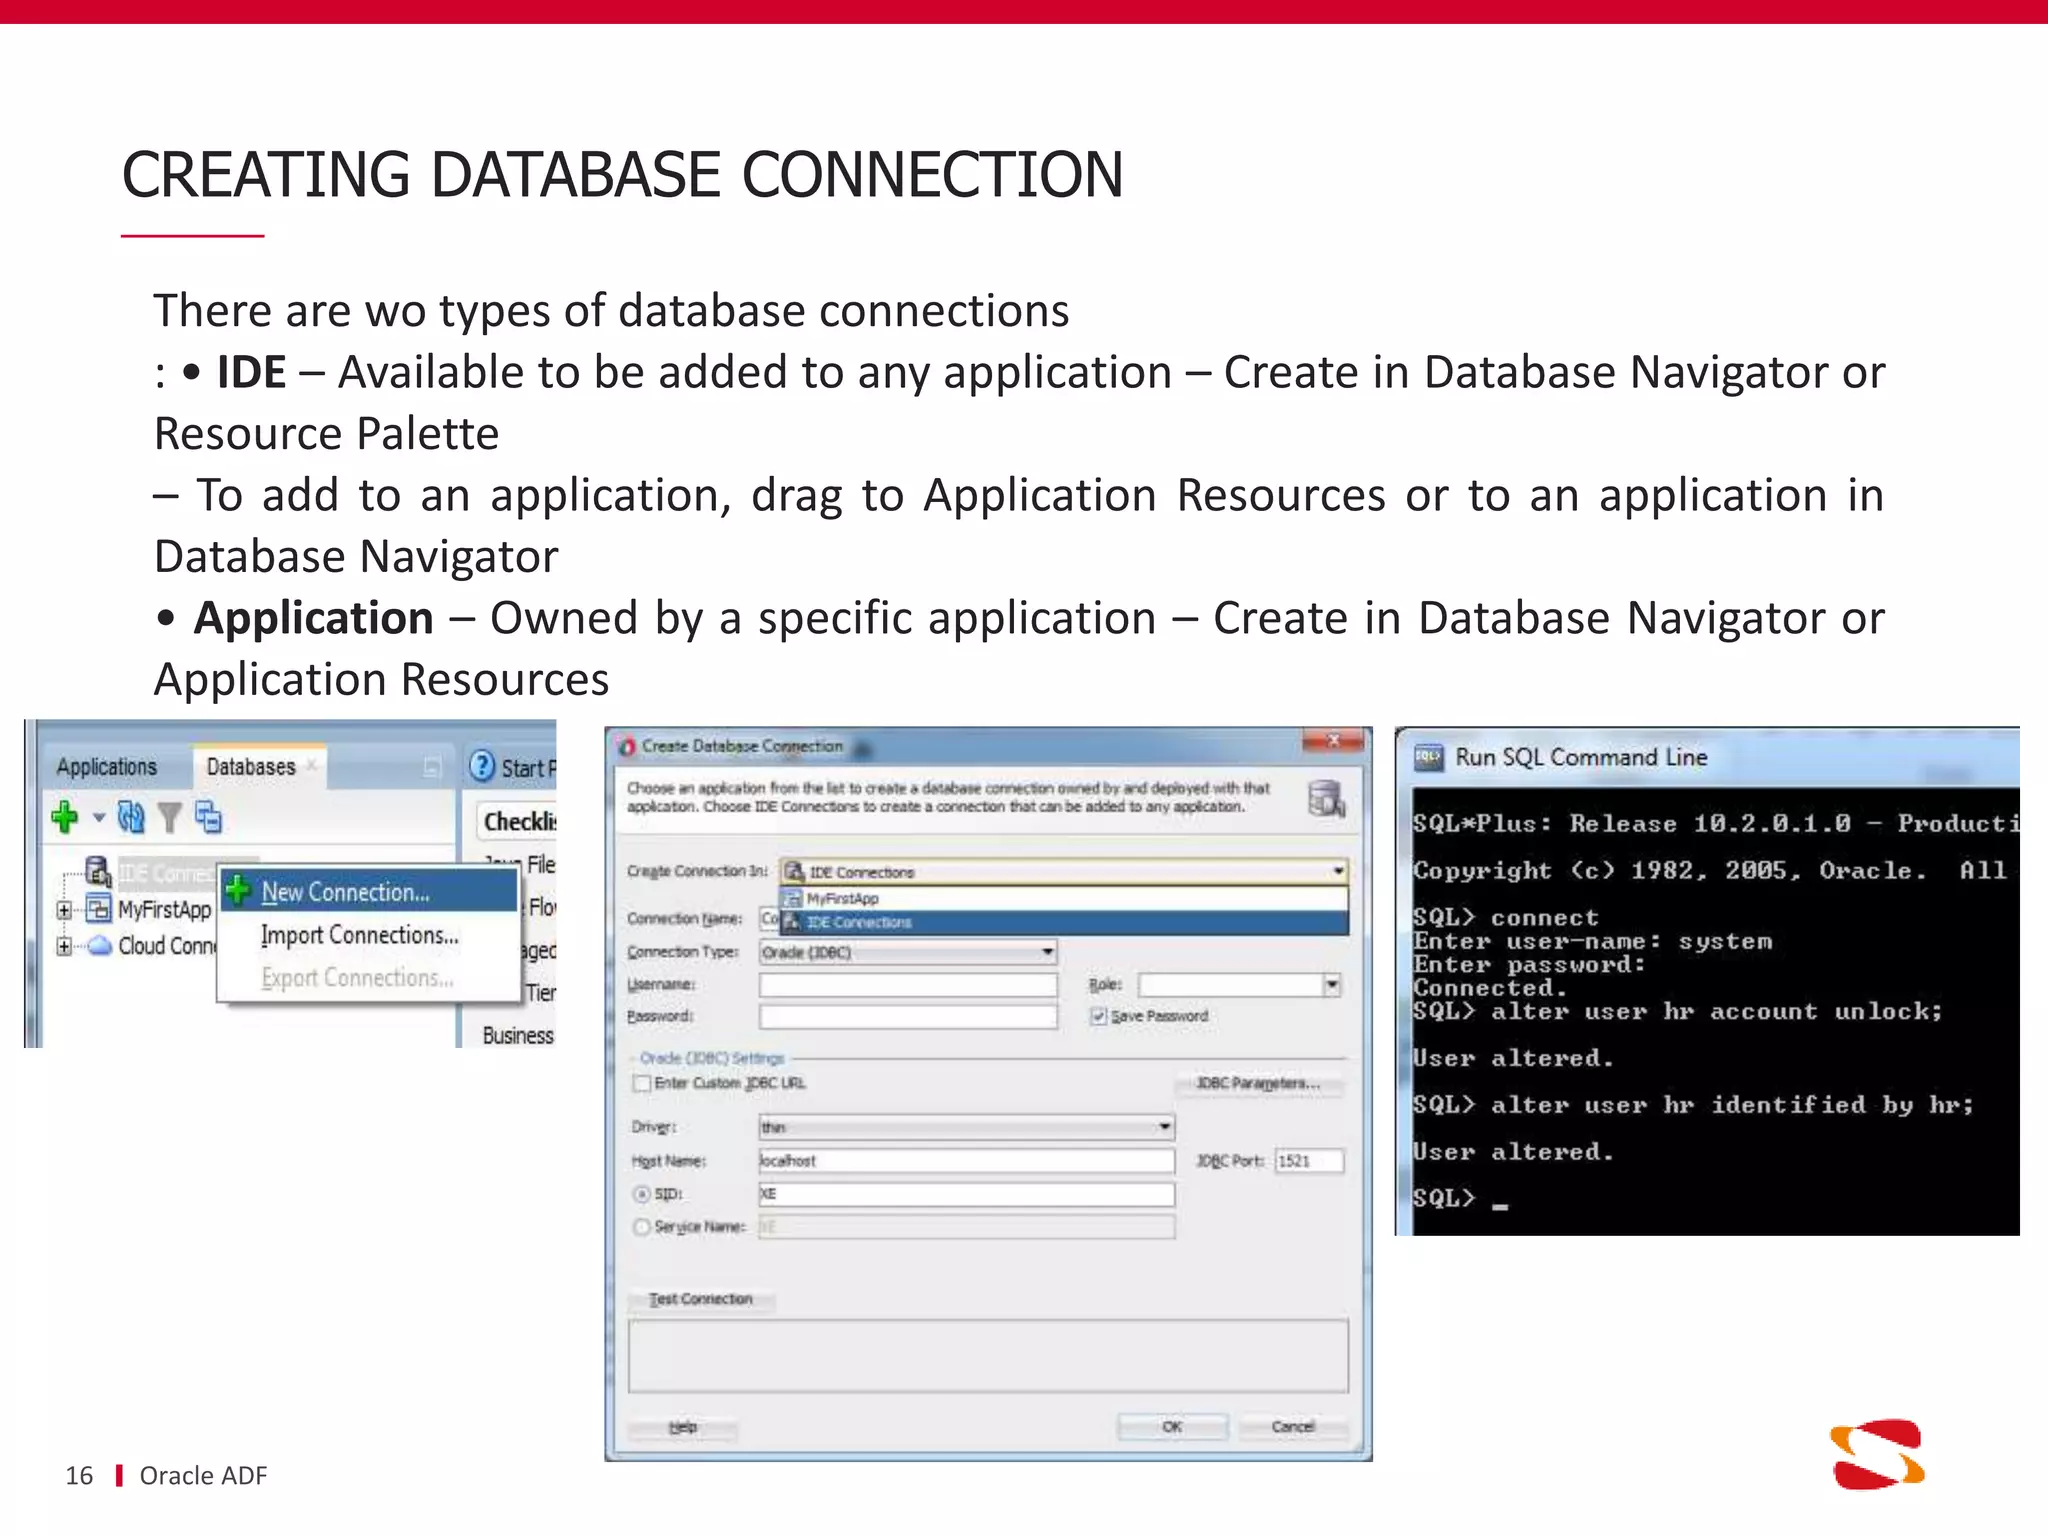The width and height of the screenshot is (2048, 1536).
Task: Click the Username input field
Action: pos(908,985)
